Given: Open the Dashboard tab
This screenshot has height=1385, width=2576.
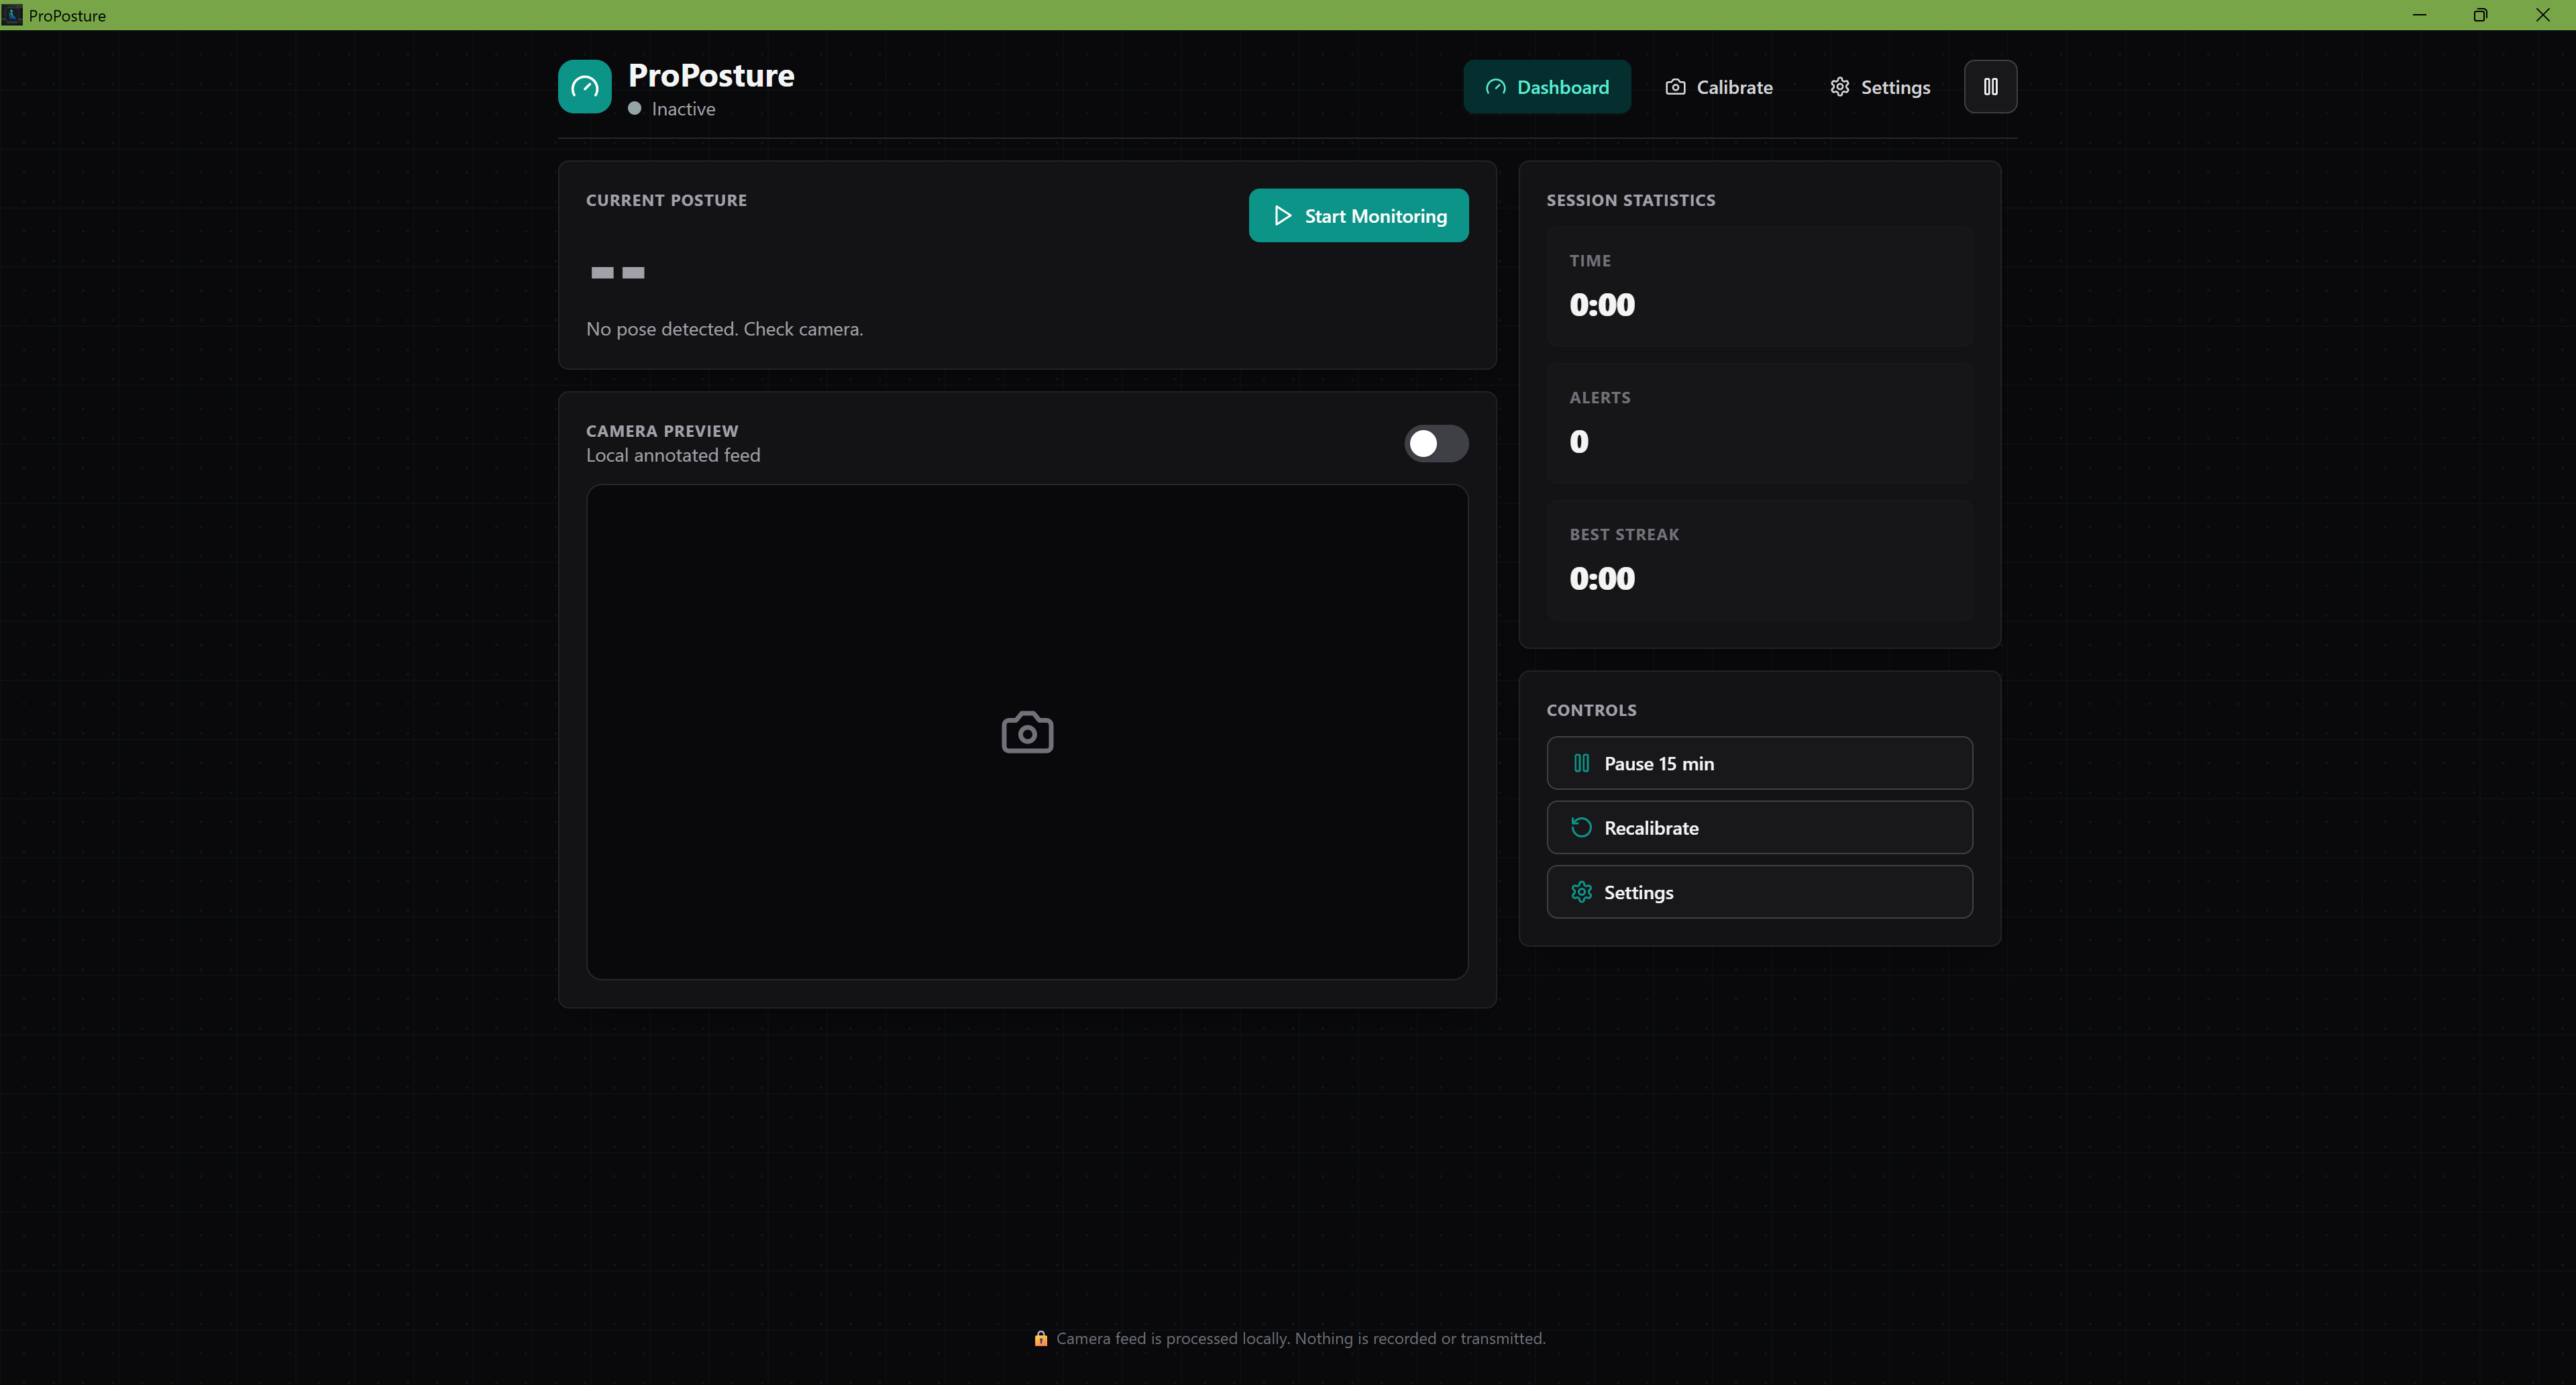Looking at the screenshot, I should [x=1547, y=87].
